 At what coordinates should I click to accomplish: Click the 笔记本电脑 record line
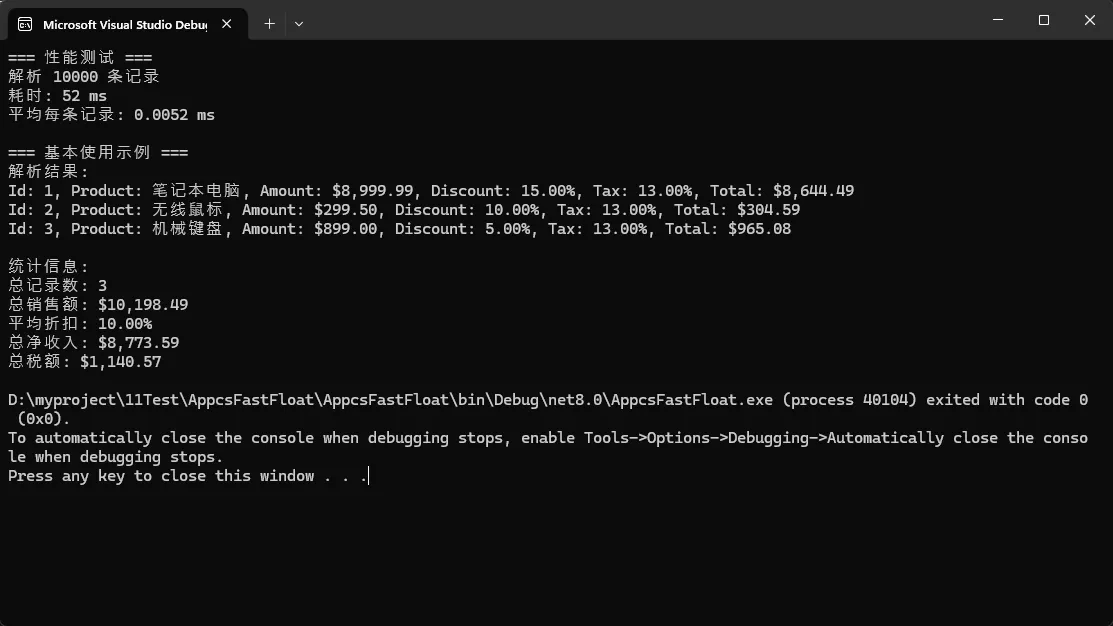430,190
